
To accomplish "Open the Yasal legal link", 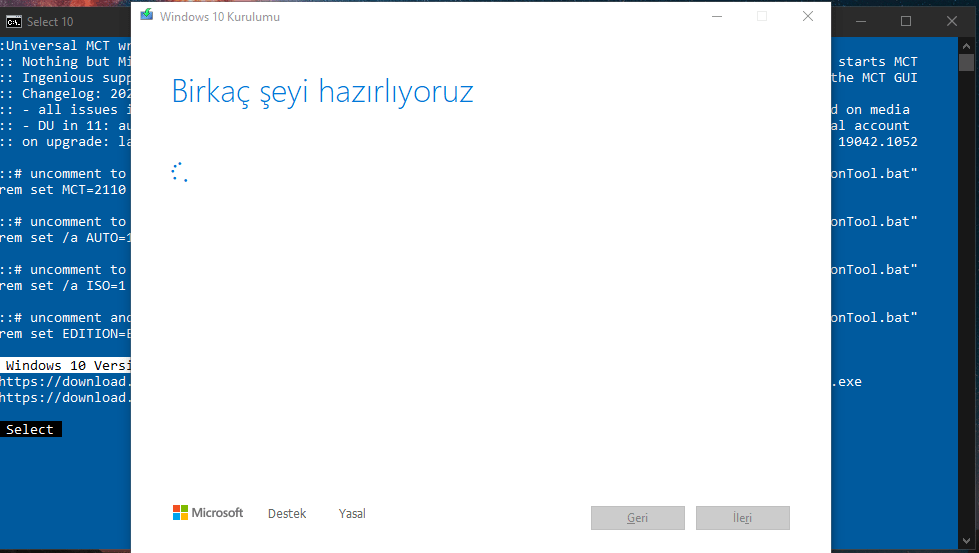I will (x=352, y=513).
